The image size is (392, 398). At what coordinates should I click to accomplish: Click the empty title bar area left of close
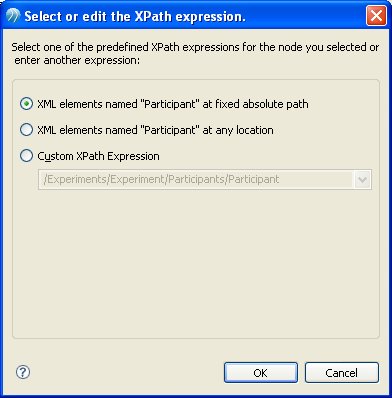pos(305,16)
